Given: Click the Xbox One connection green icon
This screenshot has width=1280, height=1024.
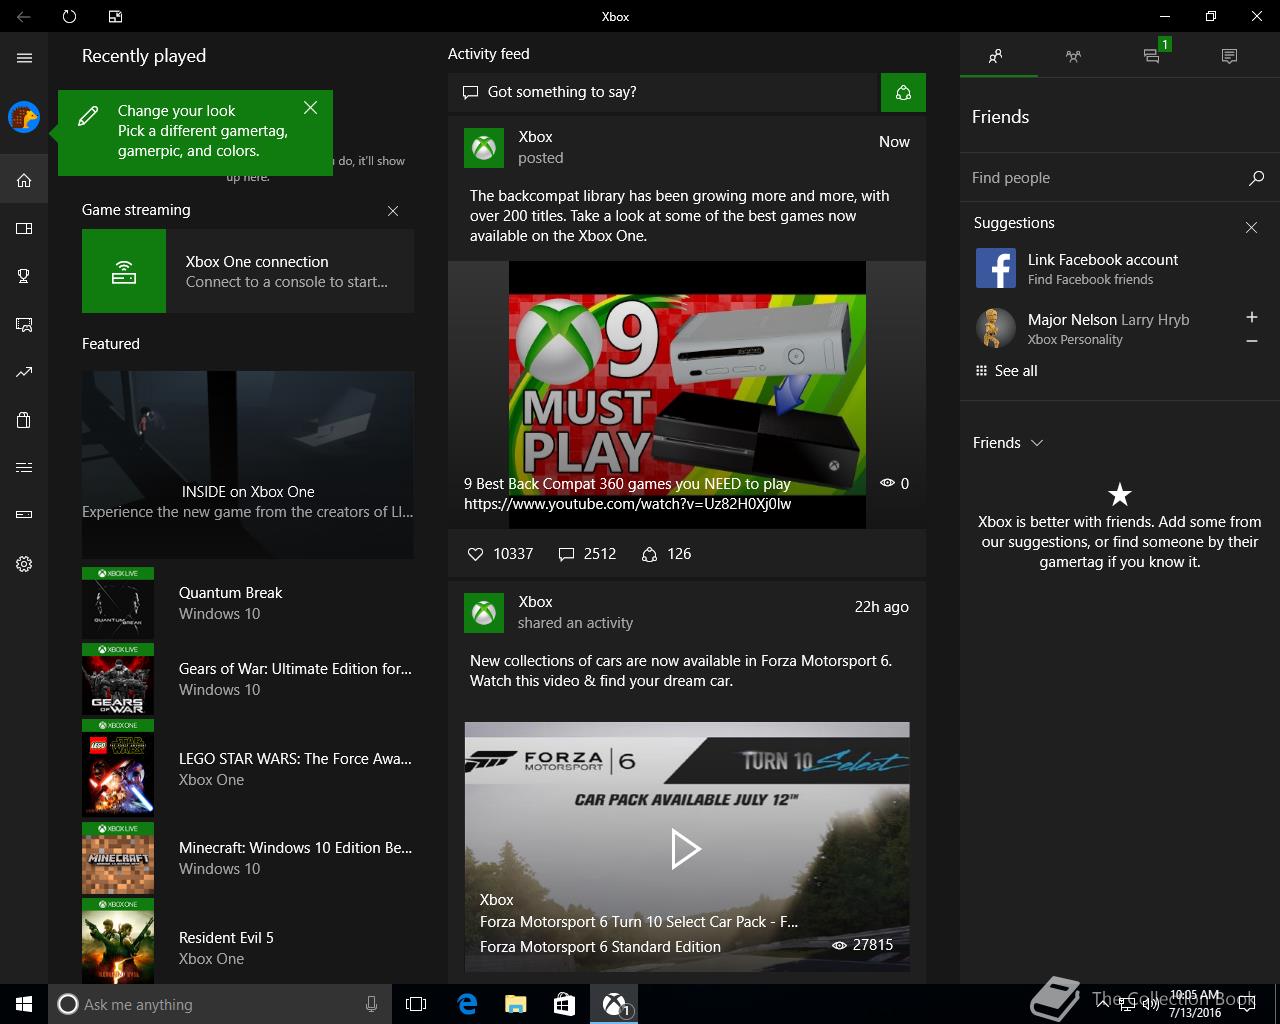Looking at the screenshot, I should point(124,271).
